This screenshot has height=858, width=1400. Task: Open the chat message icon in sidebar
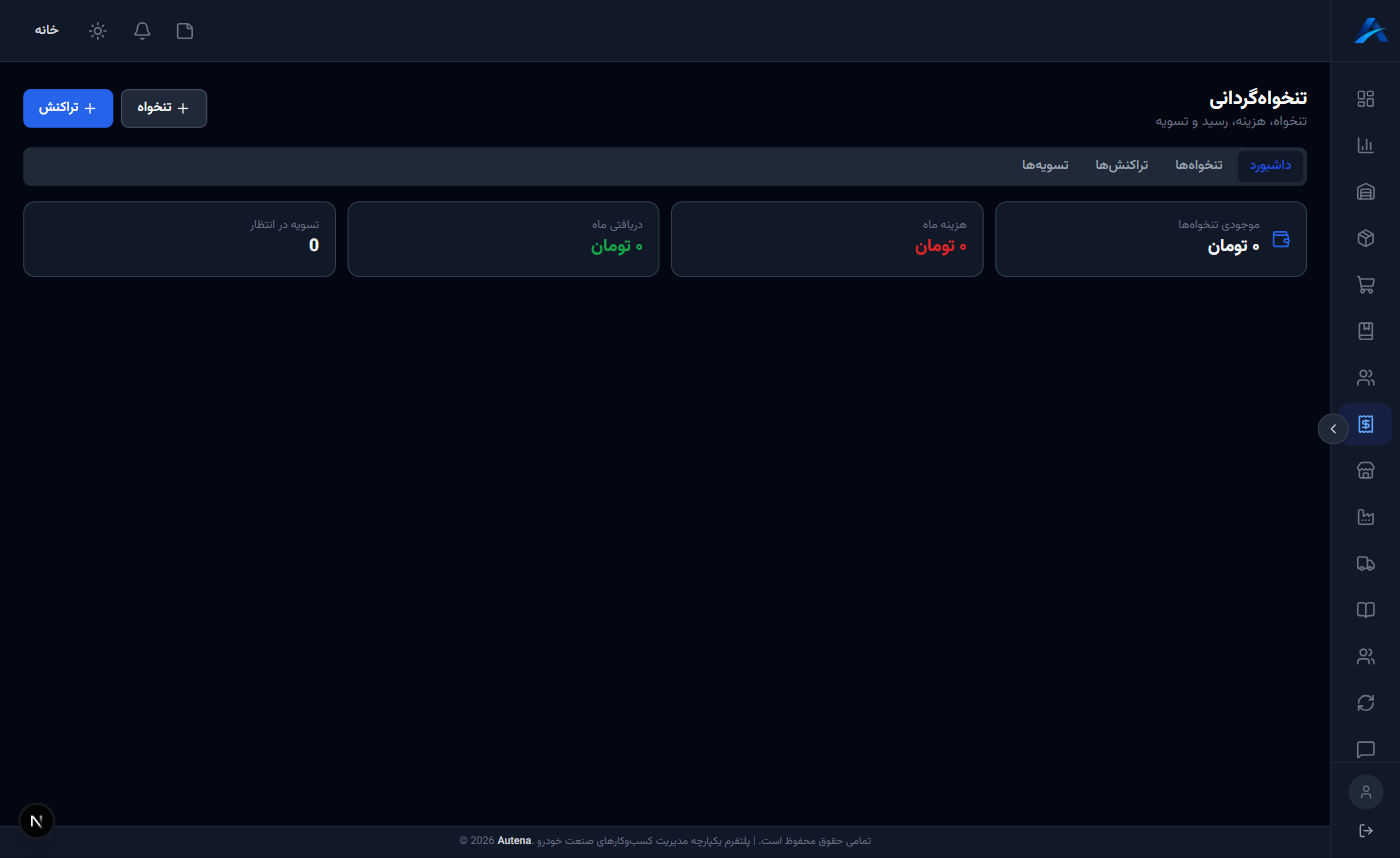1365,749
